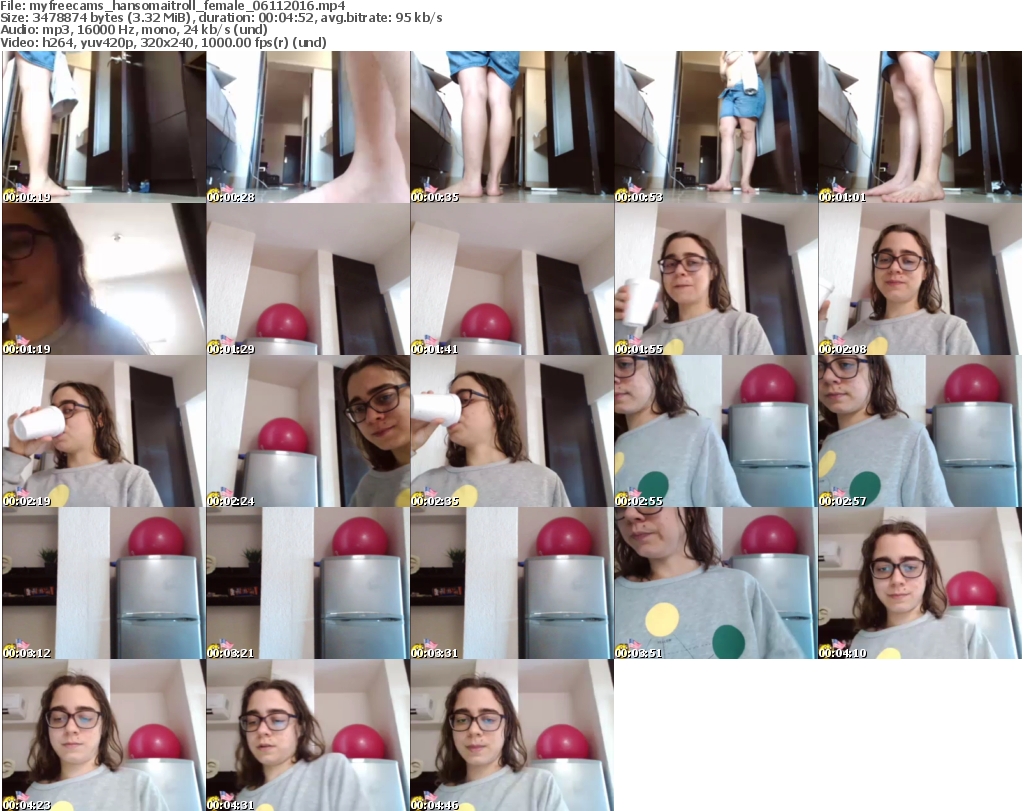Select the thumbnail timestamped 00:00:53
Screen dimensions: 1024x811
coord(716,127)
